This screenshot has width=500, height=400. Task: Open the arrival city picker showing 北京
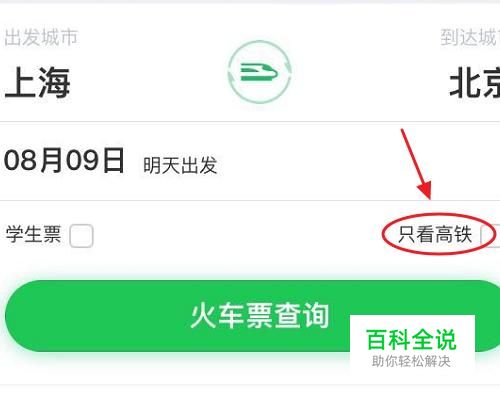point(475,82)
